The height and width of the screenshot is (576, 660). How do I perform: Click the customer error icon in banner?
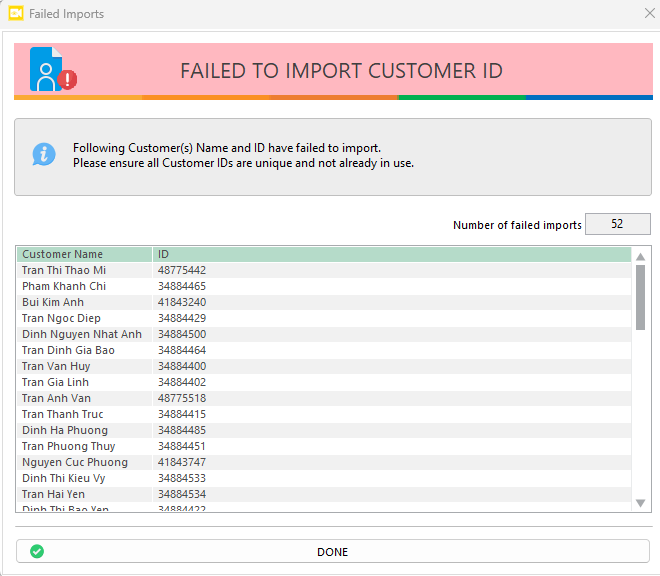pos(52,70)
